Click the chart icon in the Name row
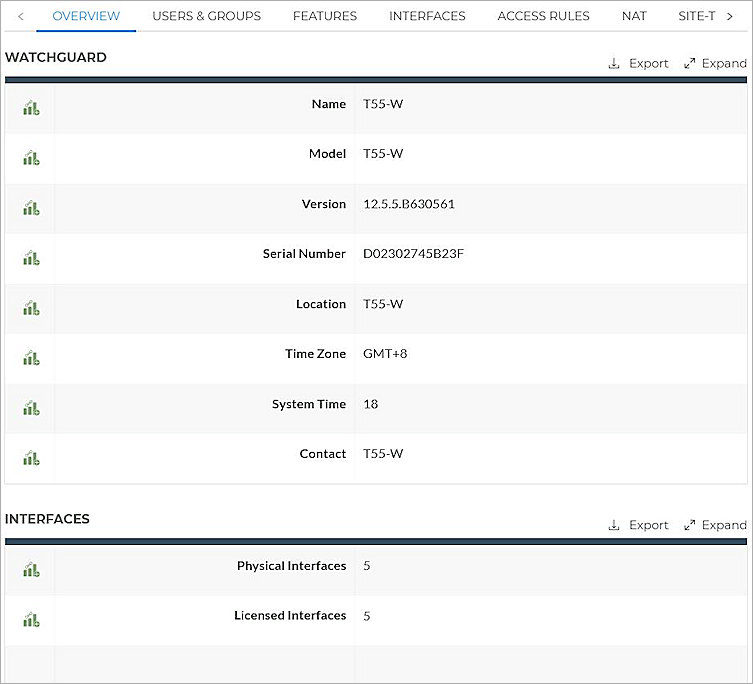Image resolution: width=753 pixels, height=684 pixels. [x=31, y=108]
